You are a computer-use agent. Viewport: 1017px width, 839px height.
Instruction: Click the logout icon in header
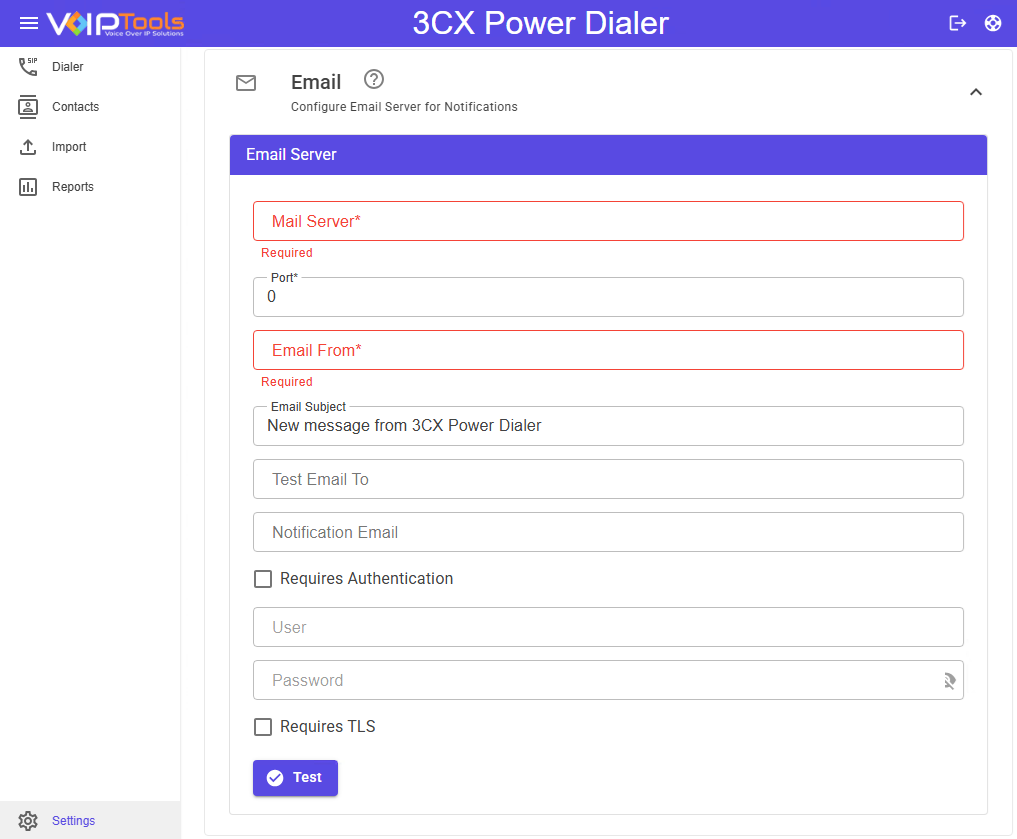pos(957,23)
